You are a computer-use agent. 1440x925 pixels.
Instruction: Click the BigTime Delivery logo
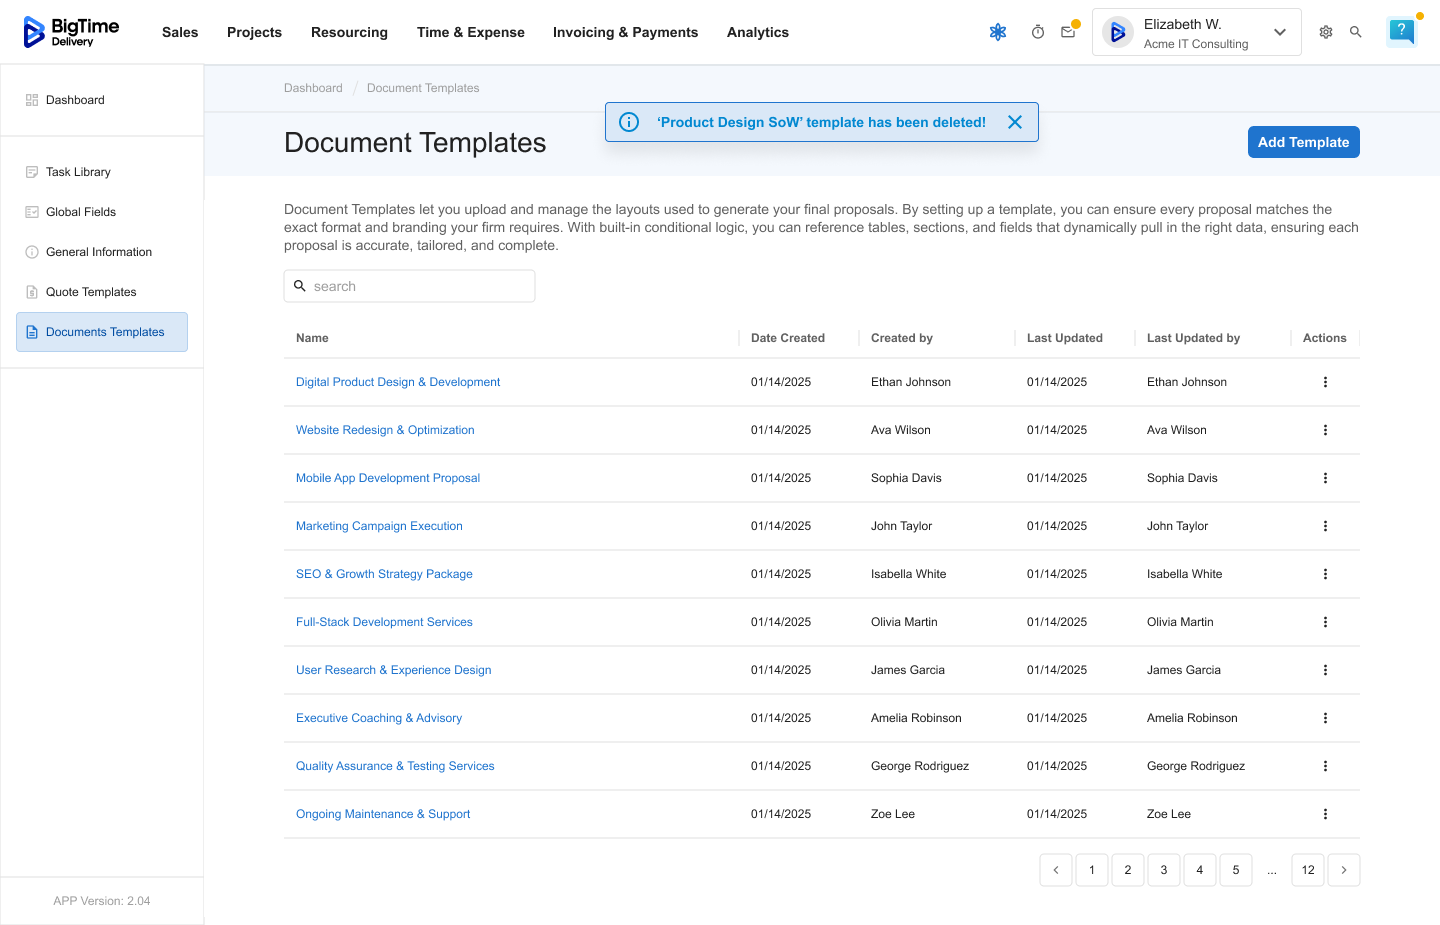(72, 32)
